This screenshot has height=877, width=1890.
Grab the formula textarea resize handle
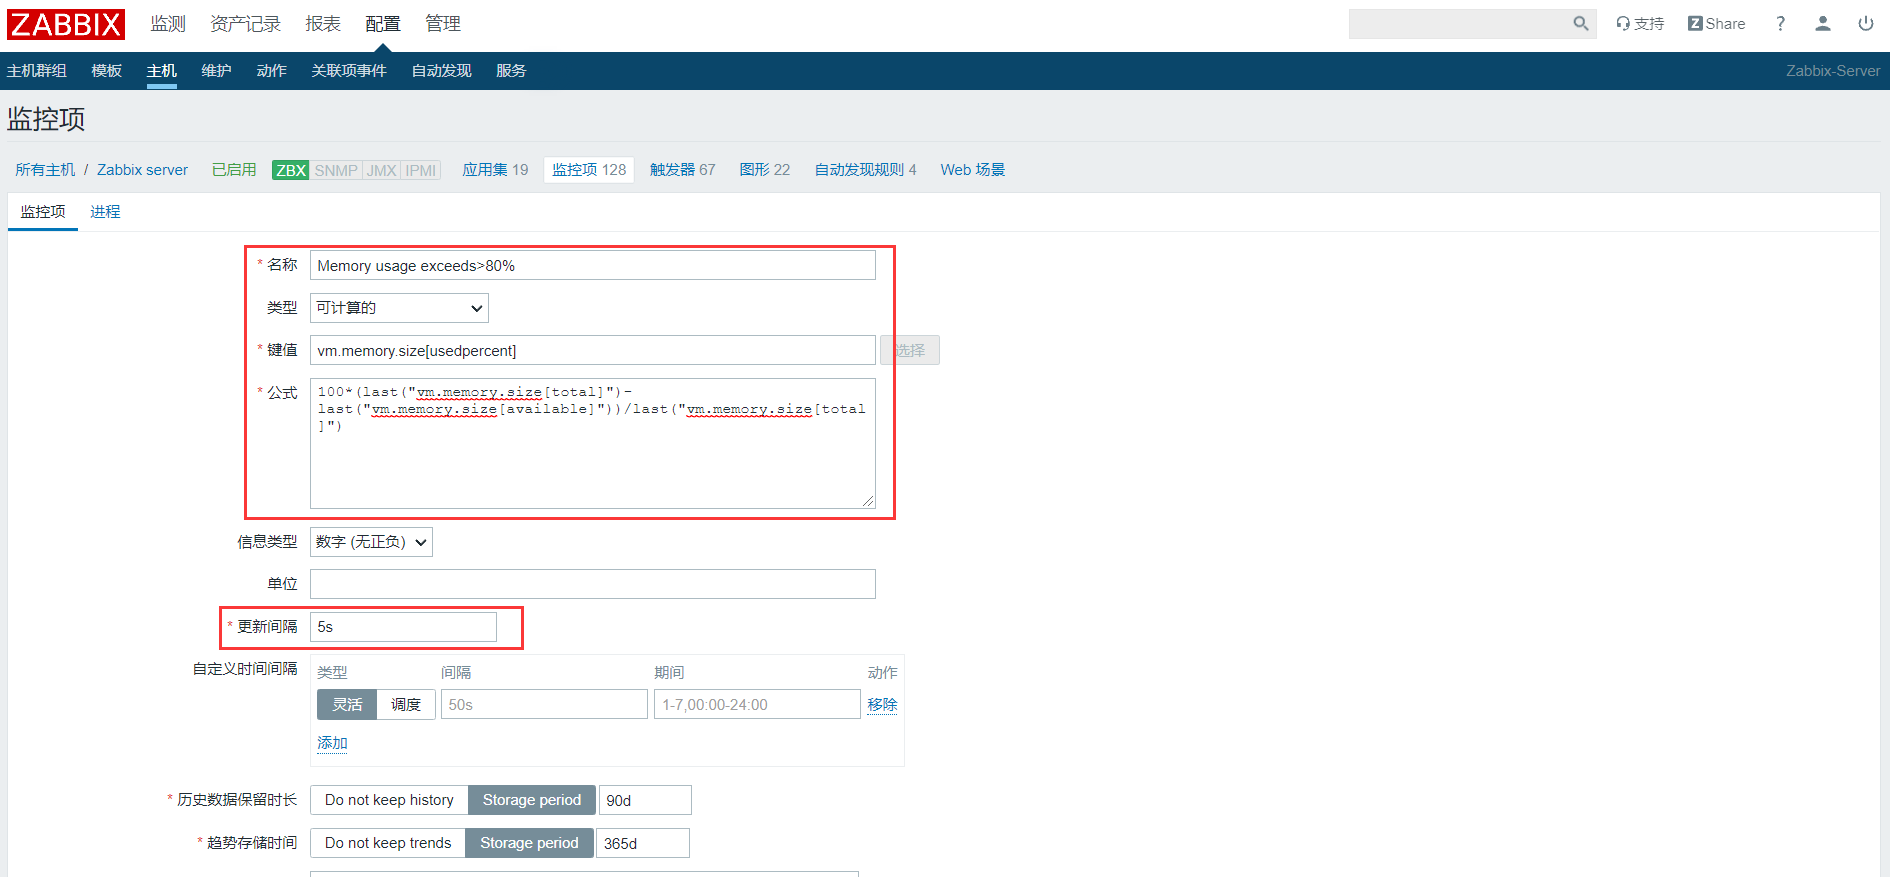[x=868, y=501]
